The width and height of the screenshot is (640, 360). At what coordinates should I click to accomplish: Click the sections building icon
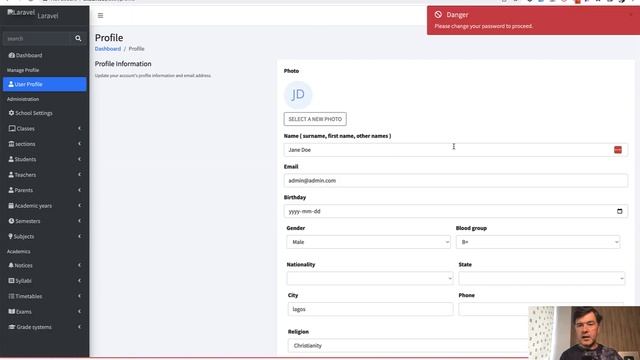tap(11, 144)
